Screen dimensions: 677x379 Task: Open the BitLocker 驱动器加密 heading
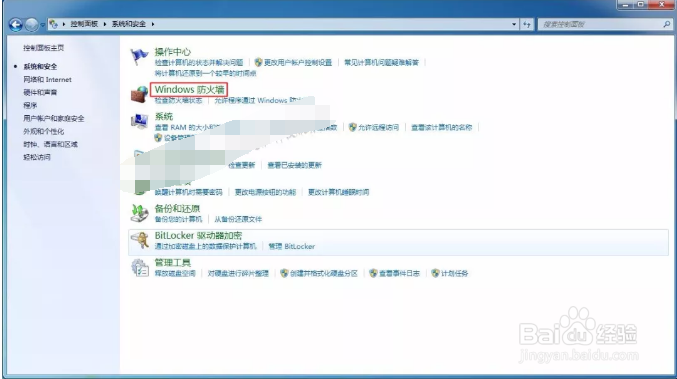tap(198, 236)
